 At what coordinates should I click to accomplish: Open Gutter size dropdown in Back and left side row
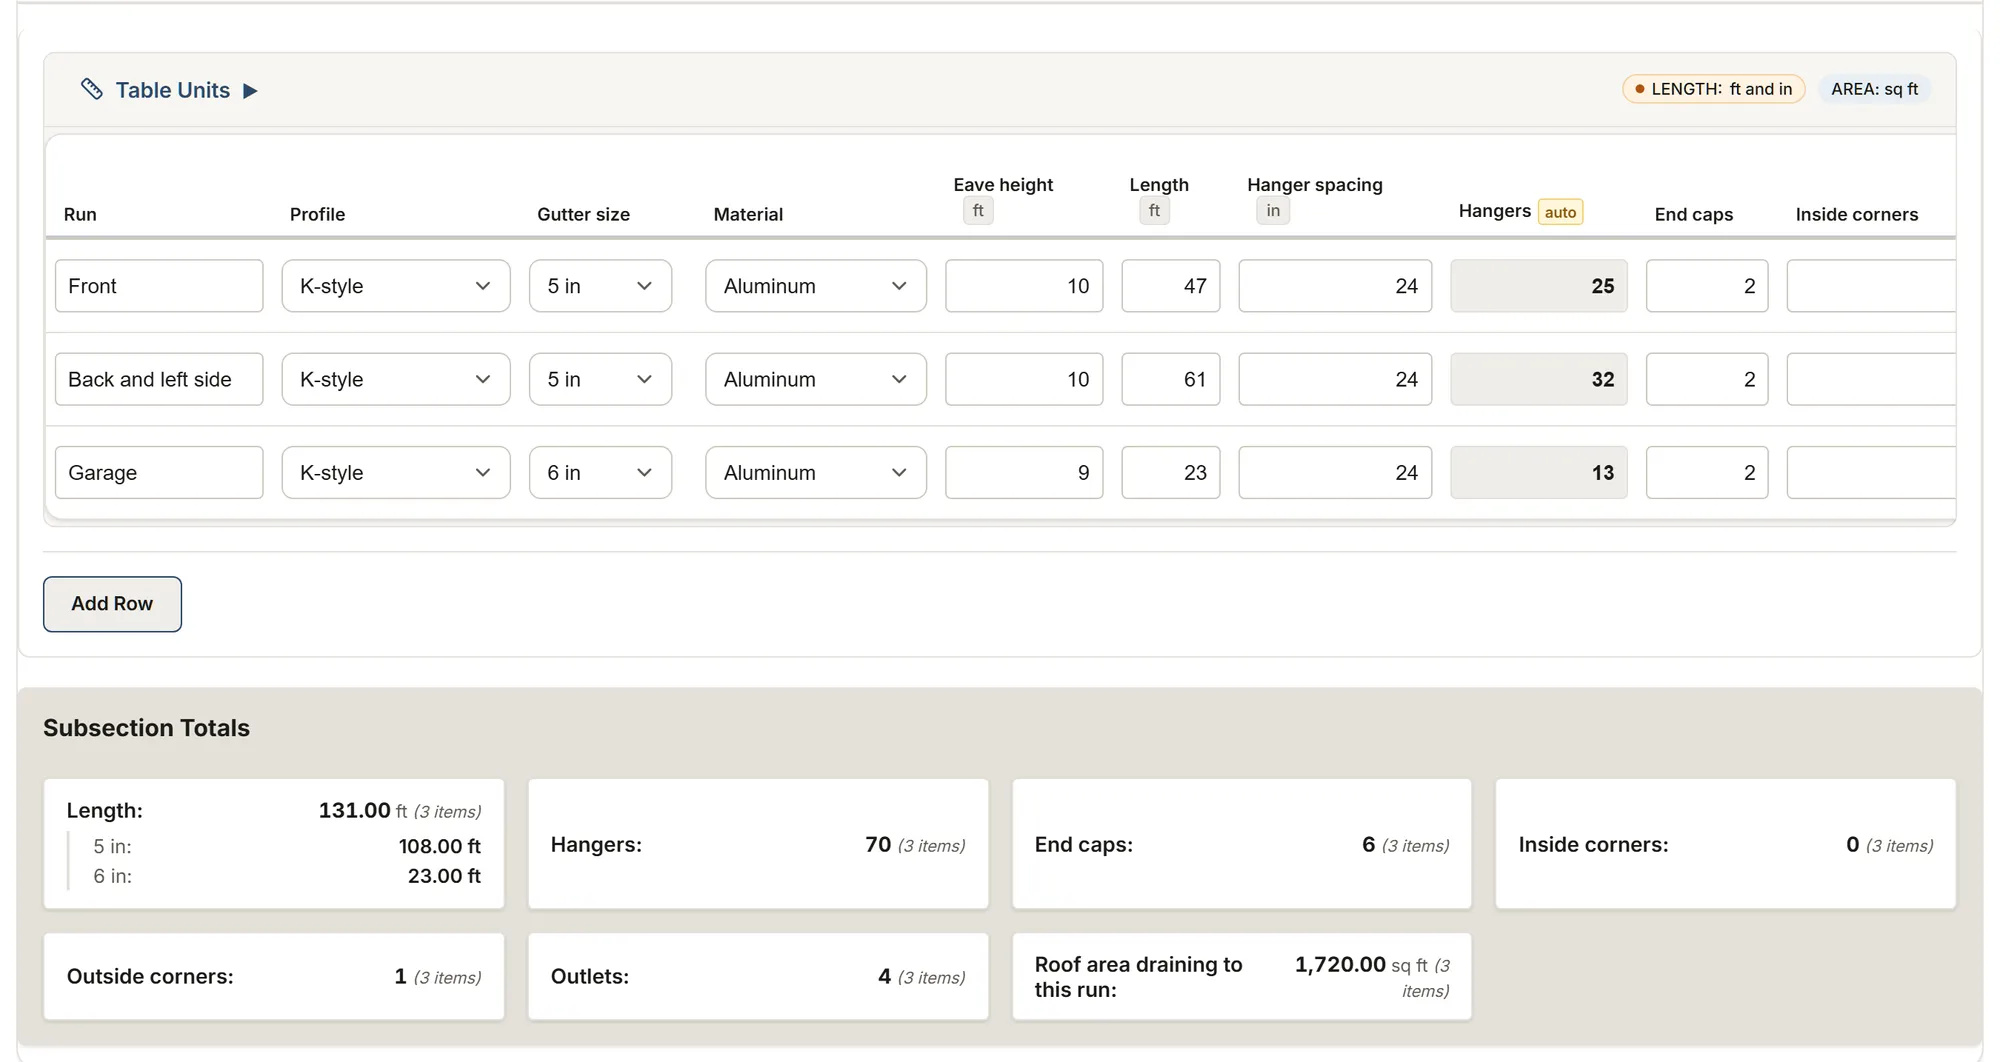[x=600, y=379]
